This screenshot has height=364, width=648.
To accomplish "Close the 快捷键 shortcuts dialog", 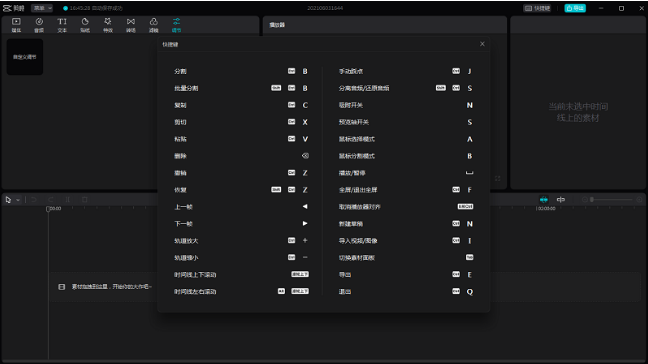I will point(482,44).
